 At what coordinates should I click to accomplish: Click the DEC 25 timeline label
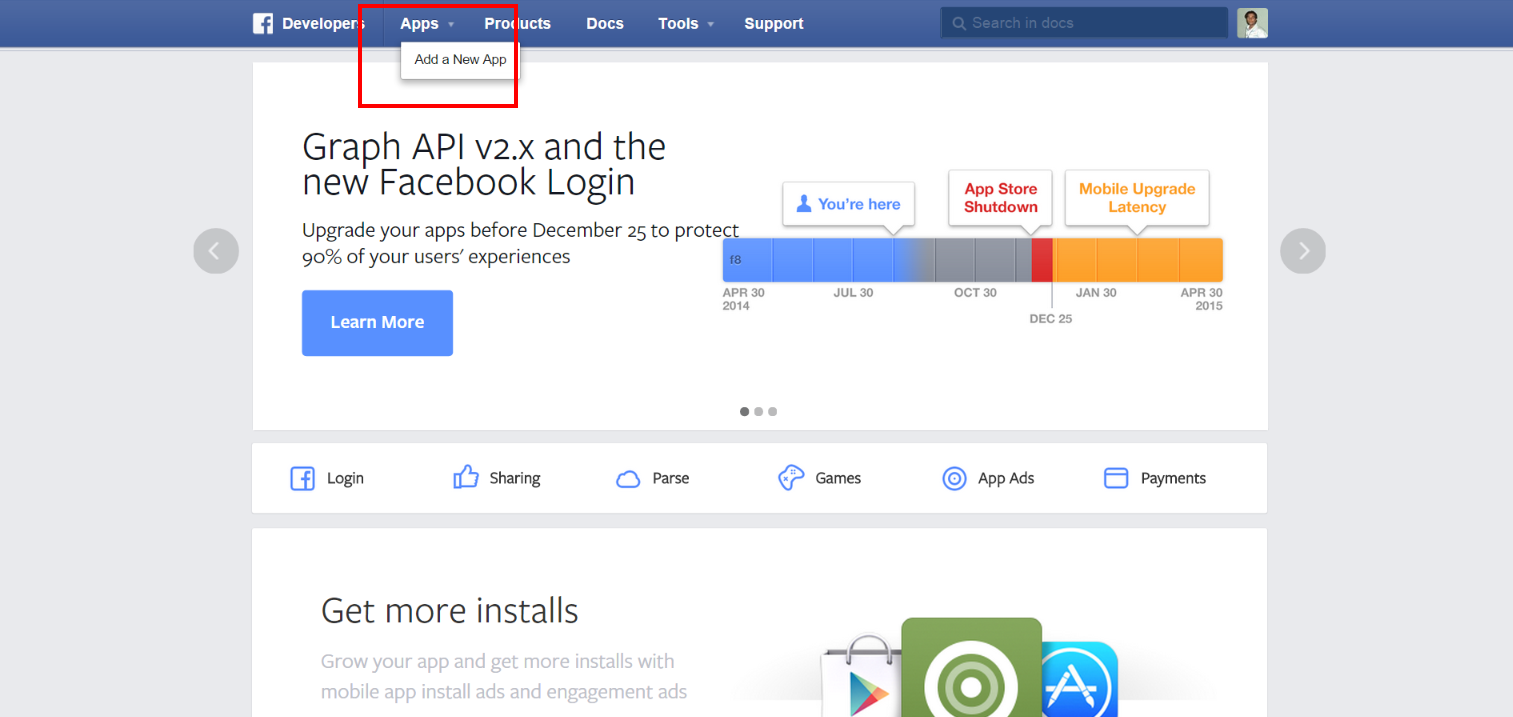1051,319
